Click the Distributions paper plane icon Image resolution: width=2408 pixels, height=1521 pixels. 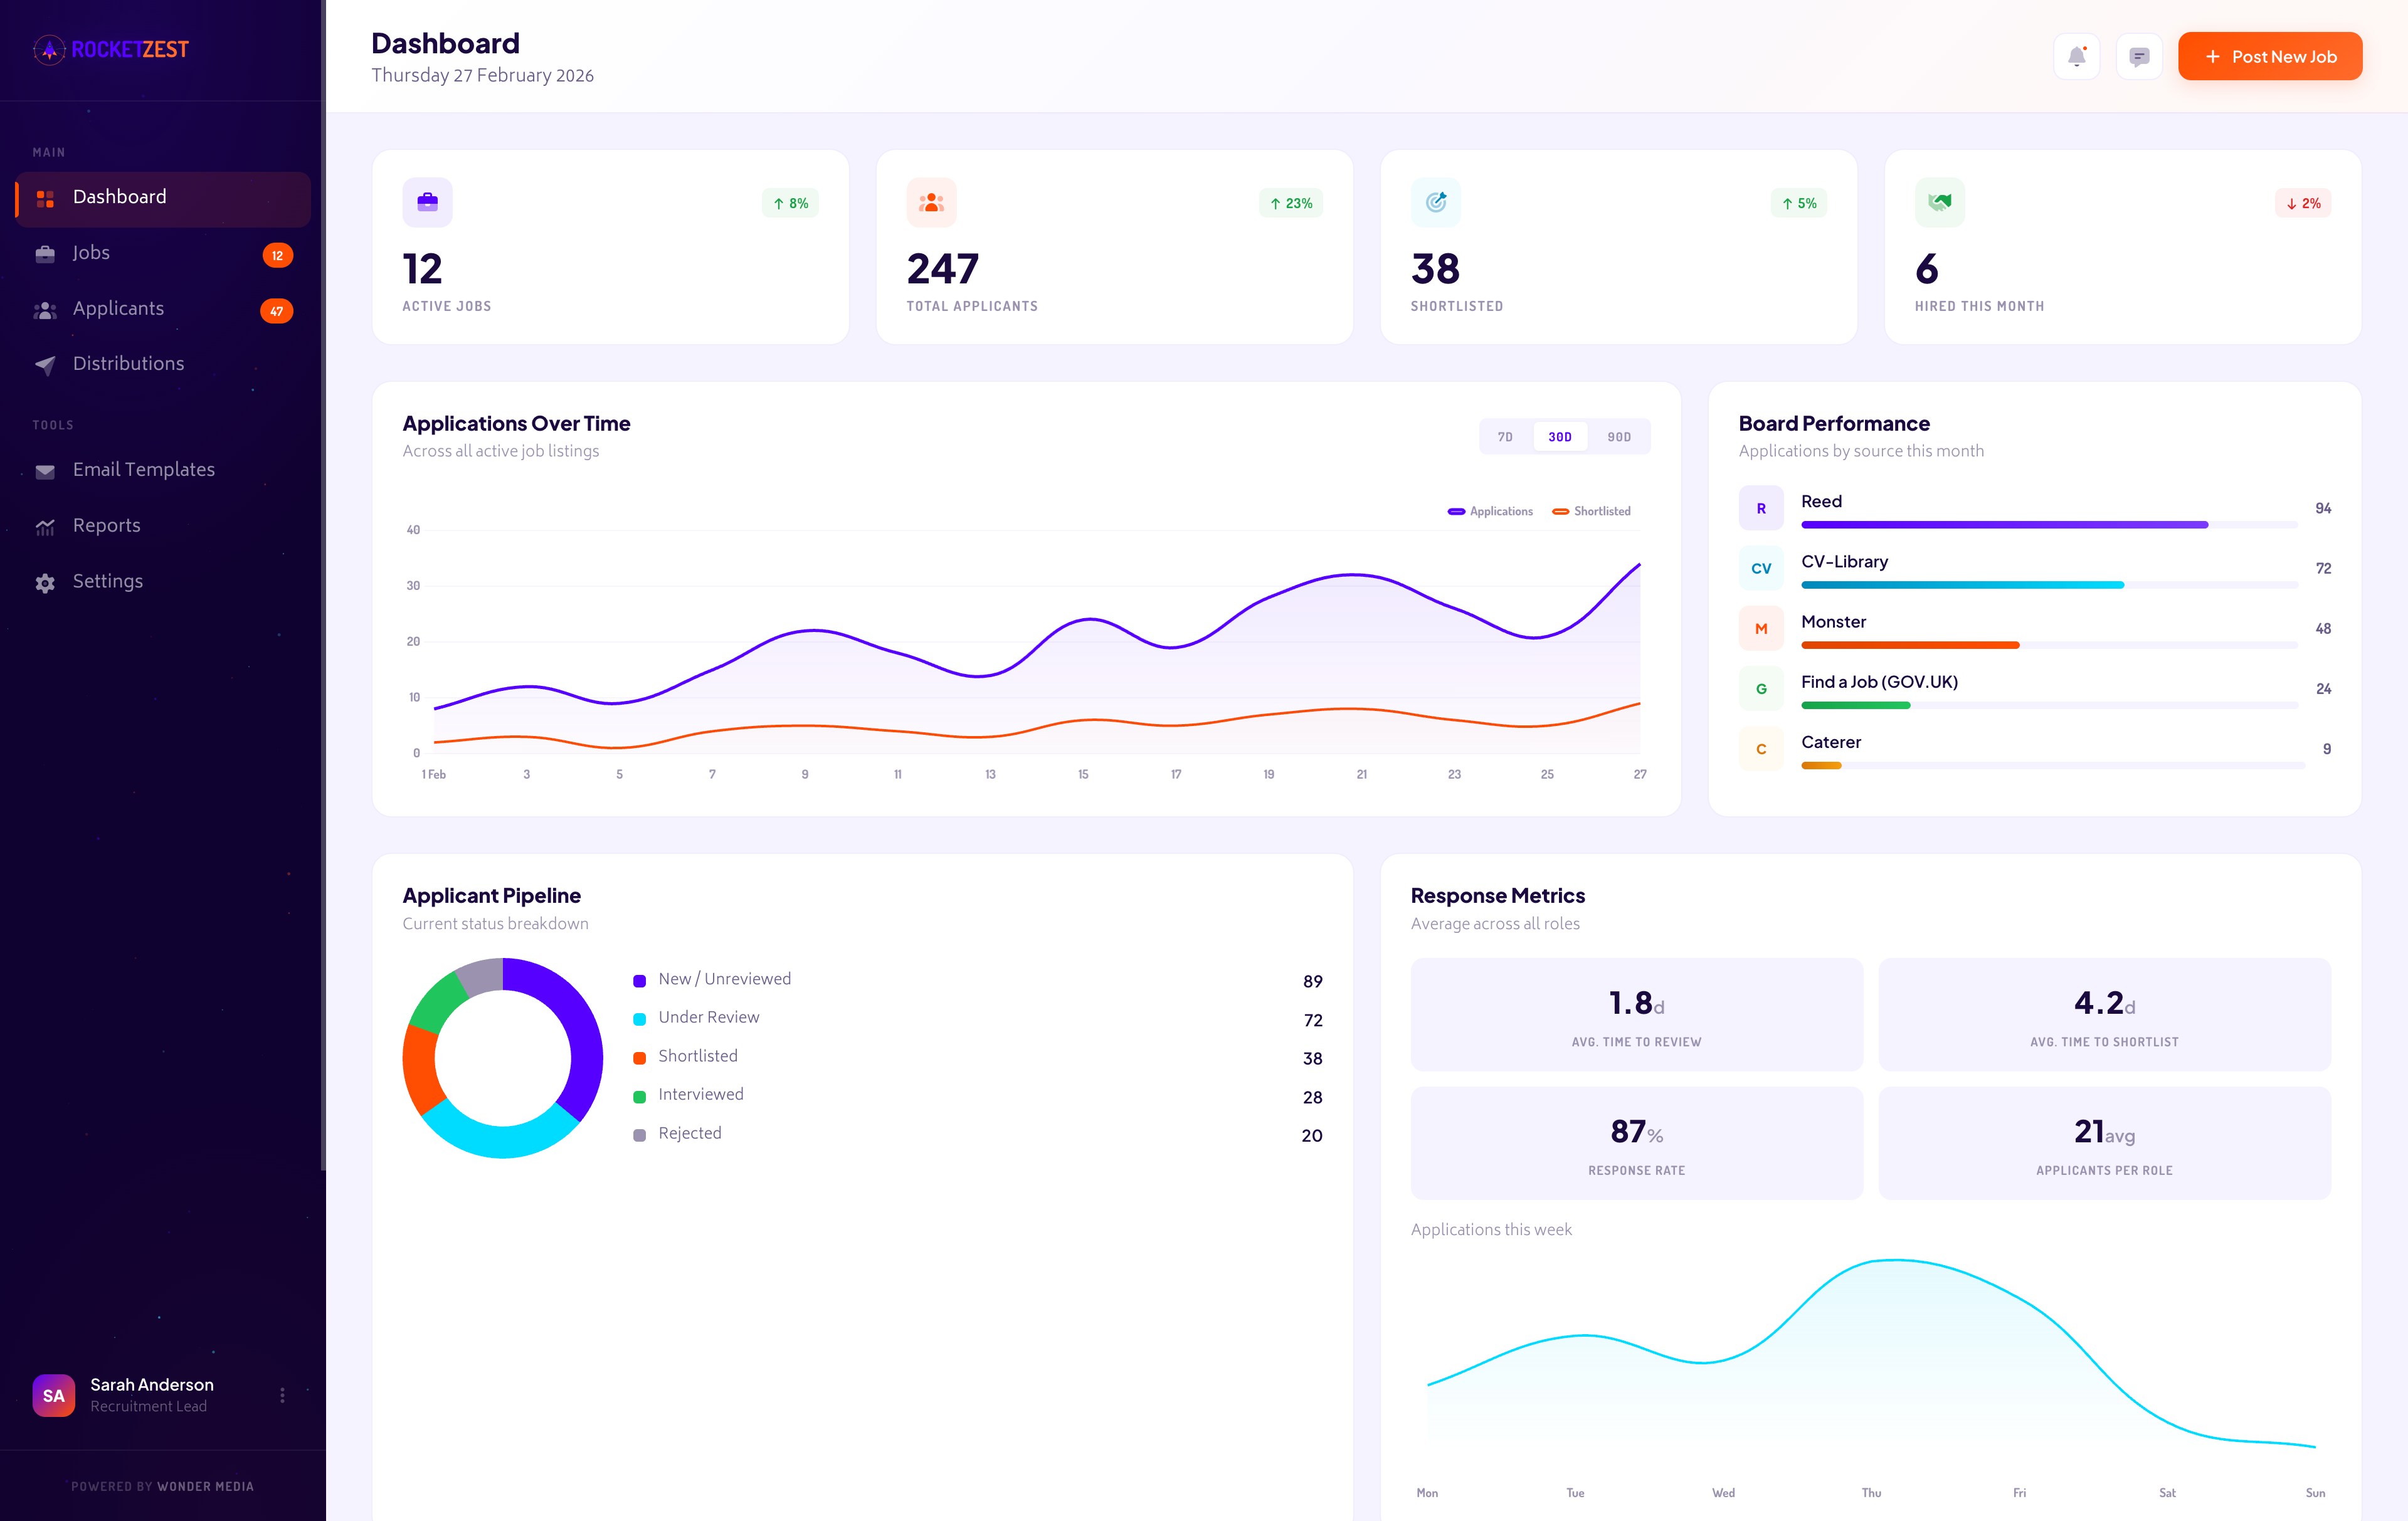click(x=45, y=365)
